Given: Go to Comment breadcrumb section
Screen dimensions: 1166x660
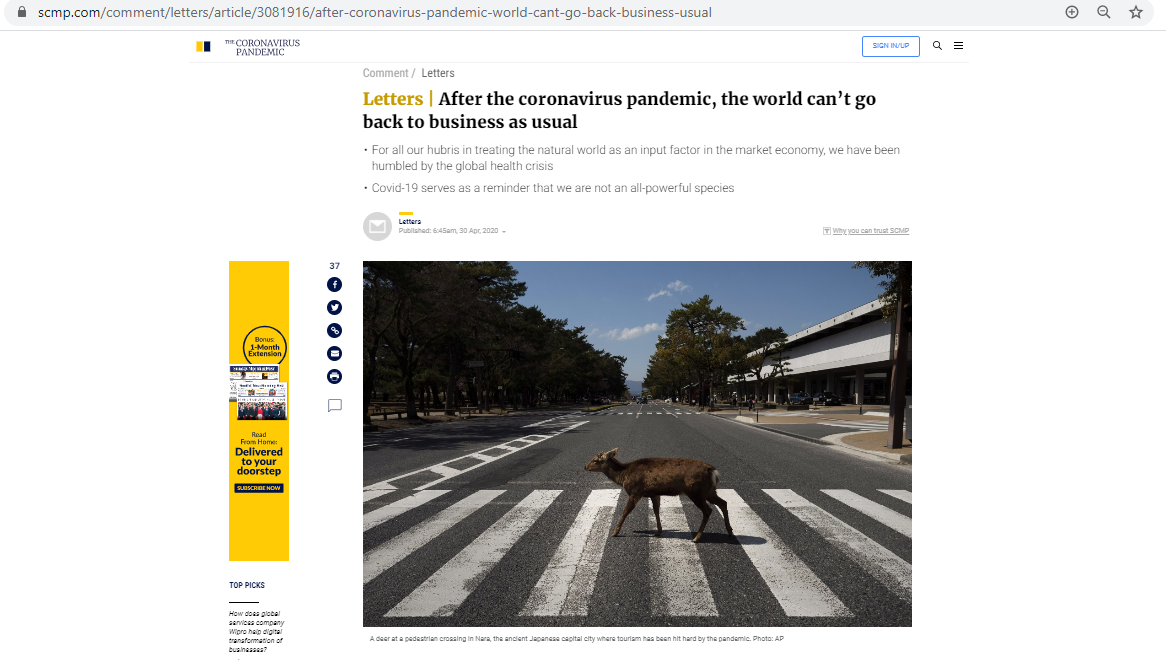Looking at the screenshot, I should click(385, 73).
